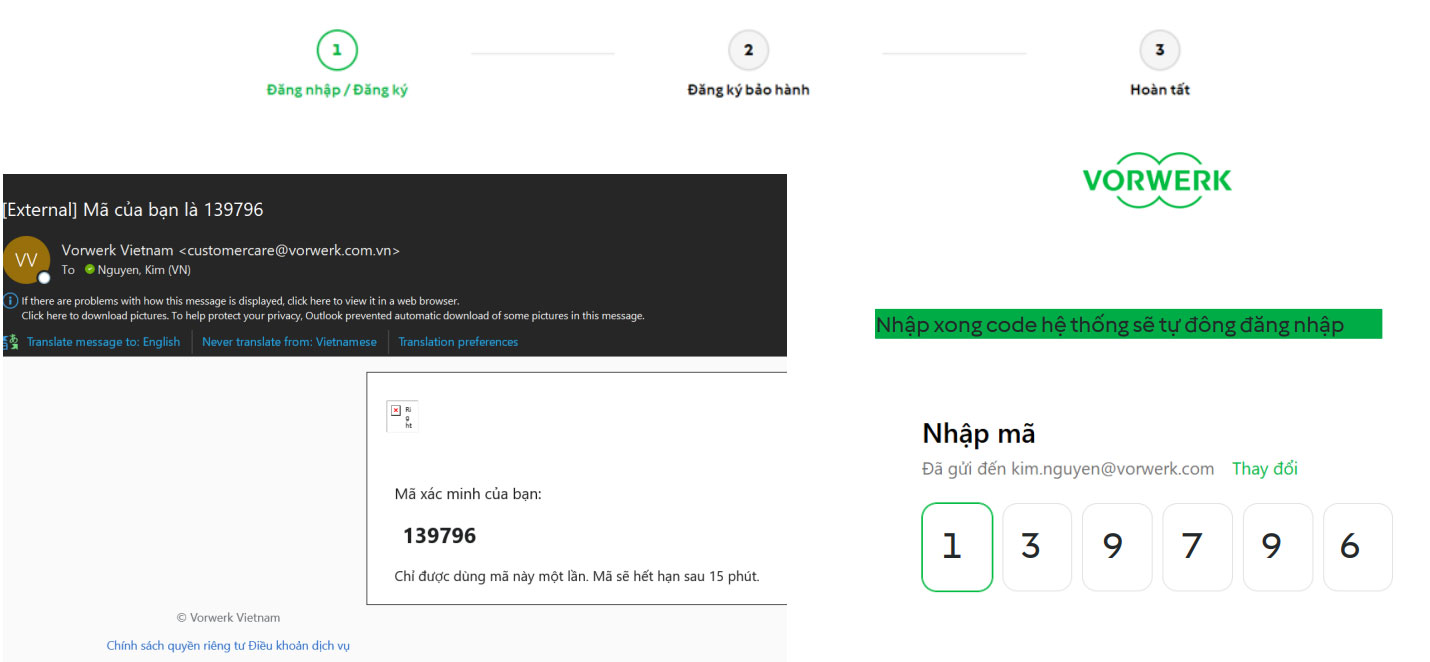Click the broken image placeholder in email body
This screenshot has height=662, width=1430.
click(402, 416)
